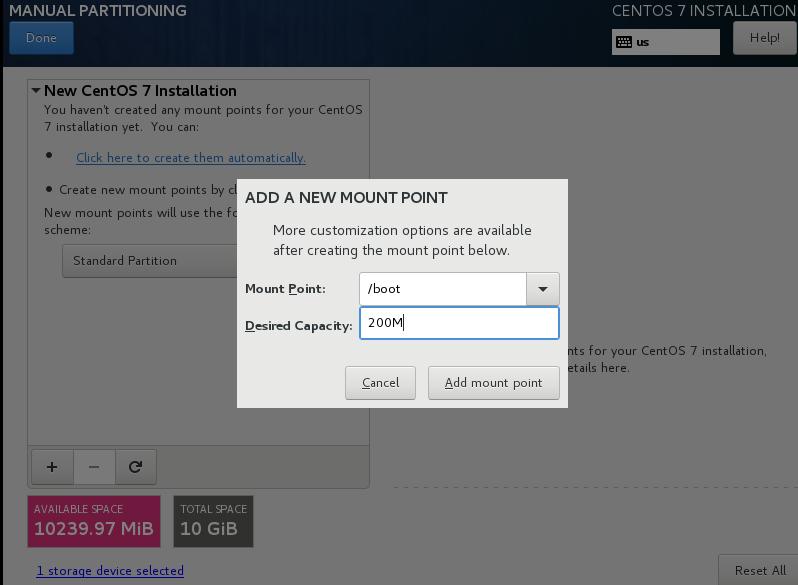The height and width of the screenshot is (585, 798).
Task: Collapse the New CentOS 7 Installation section
Action: [x=36, y=91]
